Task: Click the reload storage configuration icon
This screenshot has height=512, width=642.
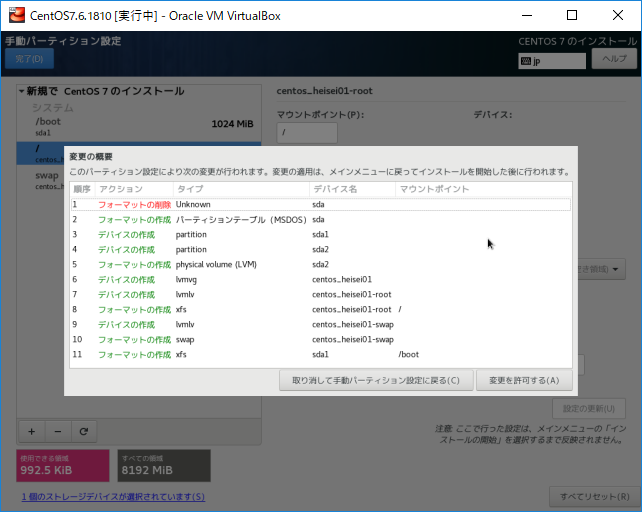Action: click(84, 431)
